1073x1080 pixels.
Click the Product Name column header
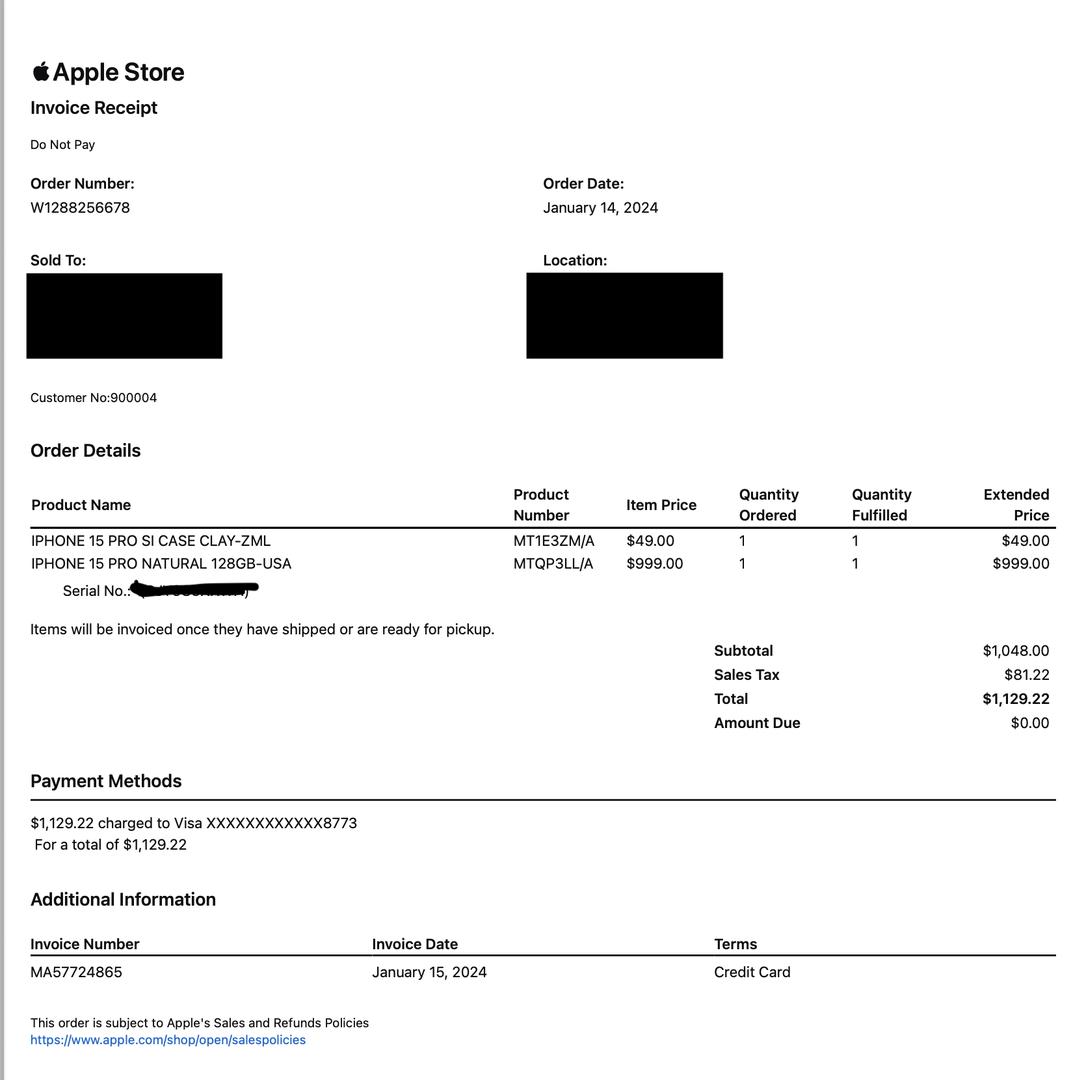click(81, 505)
